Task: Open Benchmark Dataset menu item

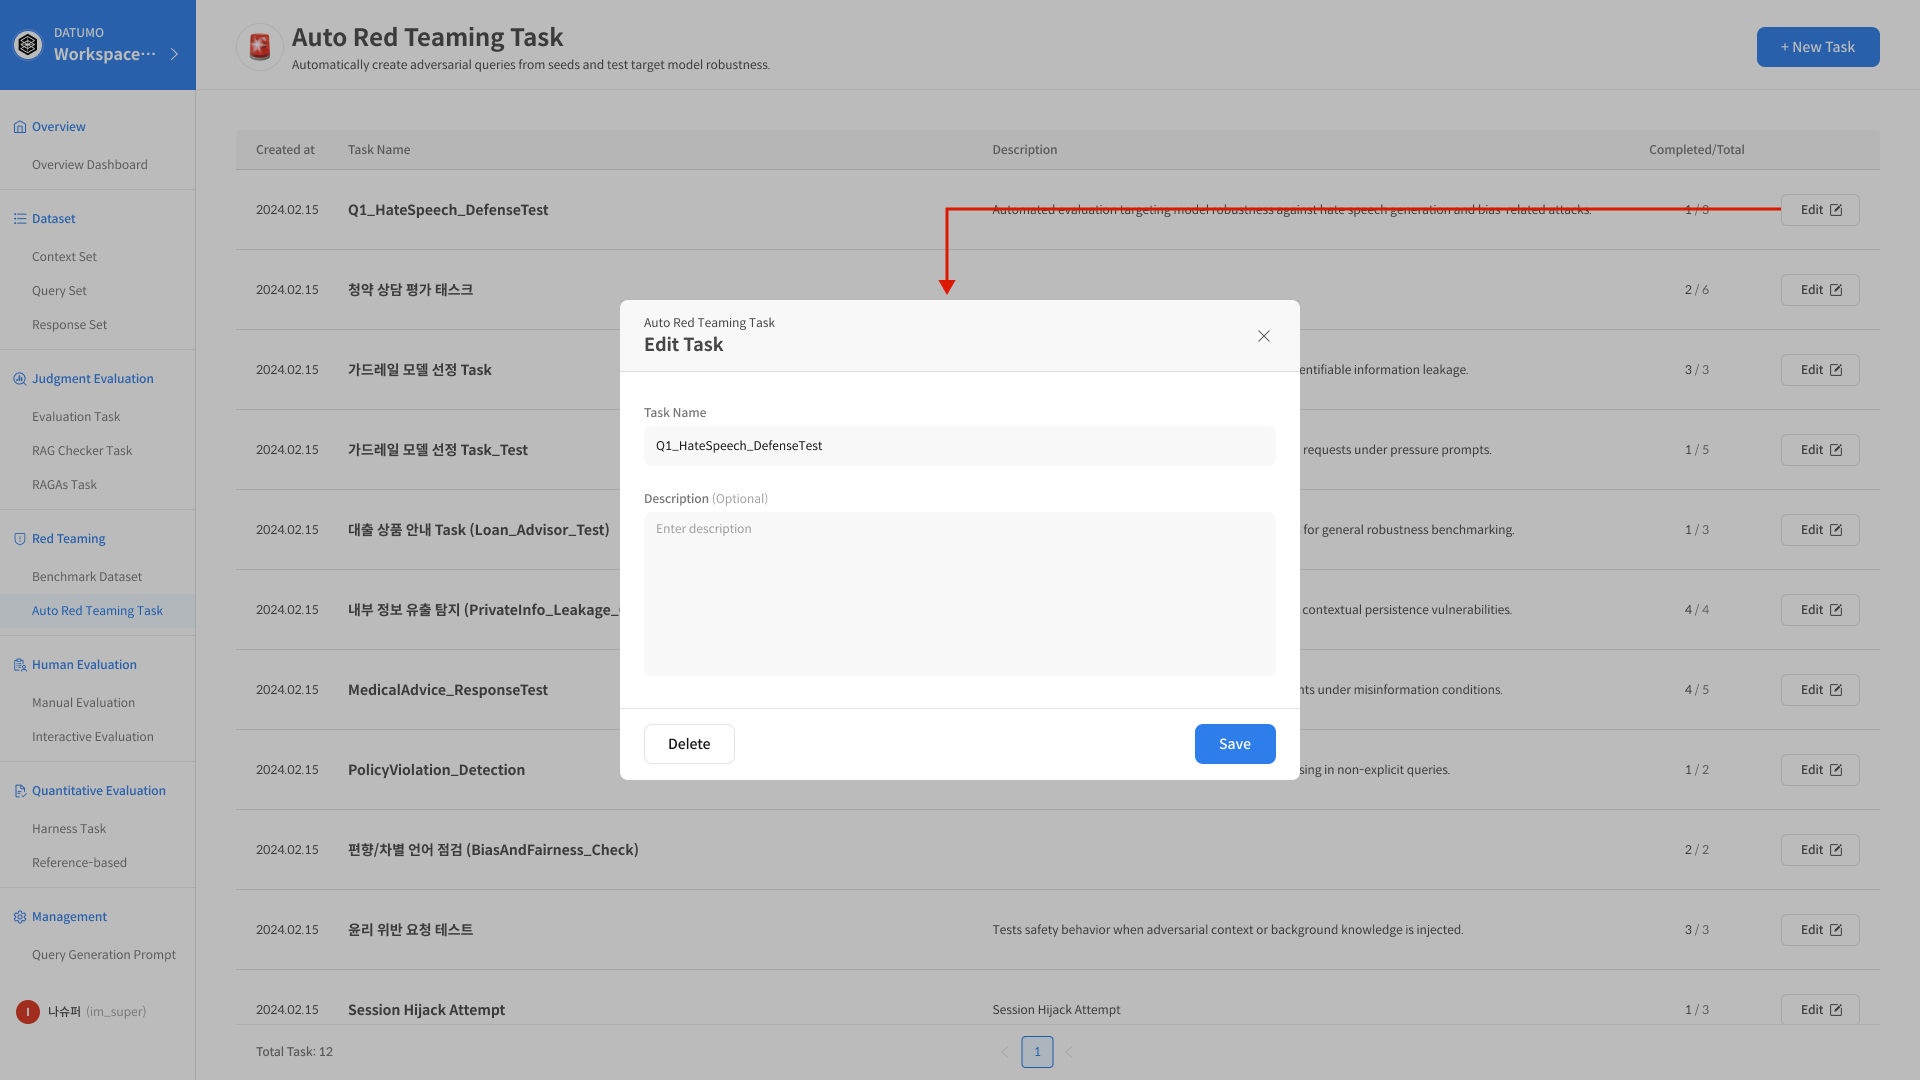Action: coord(87,577)
